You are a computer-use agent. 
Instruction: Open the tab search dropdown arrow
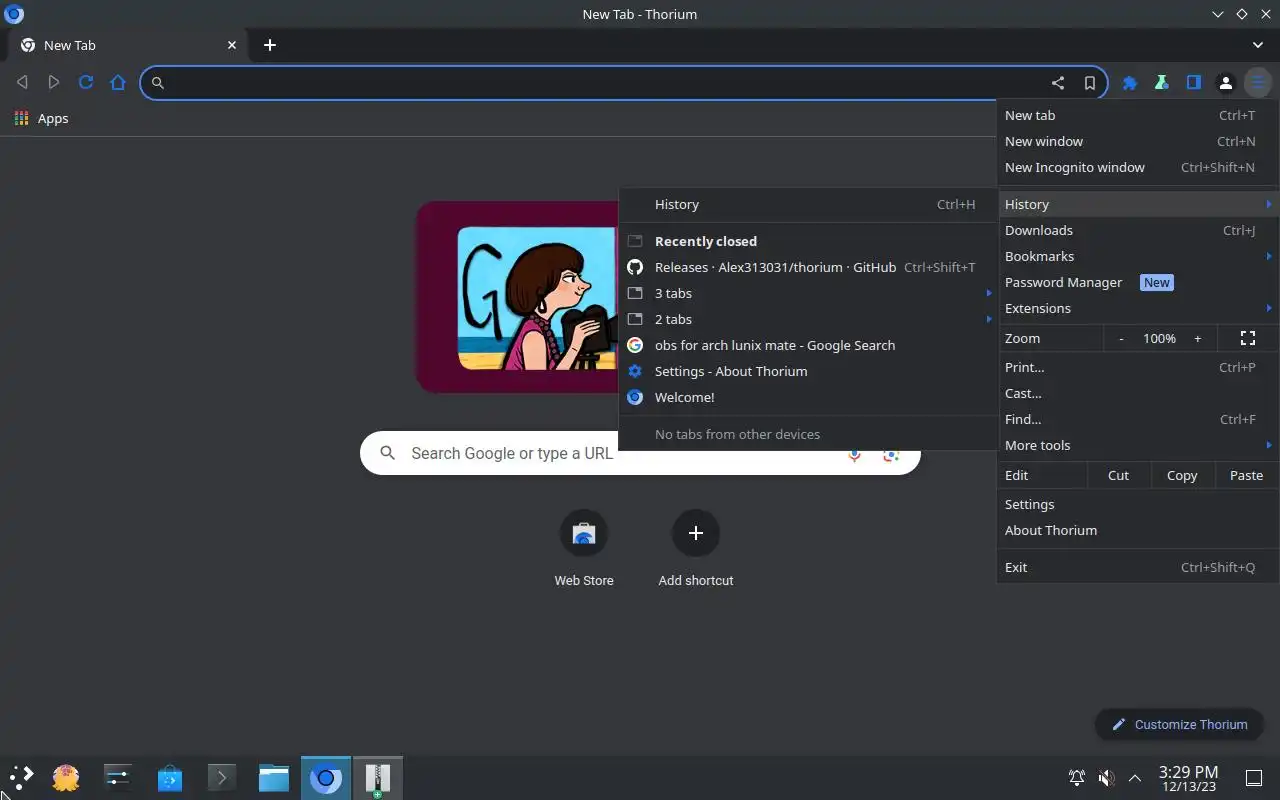pos(1258,45)
